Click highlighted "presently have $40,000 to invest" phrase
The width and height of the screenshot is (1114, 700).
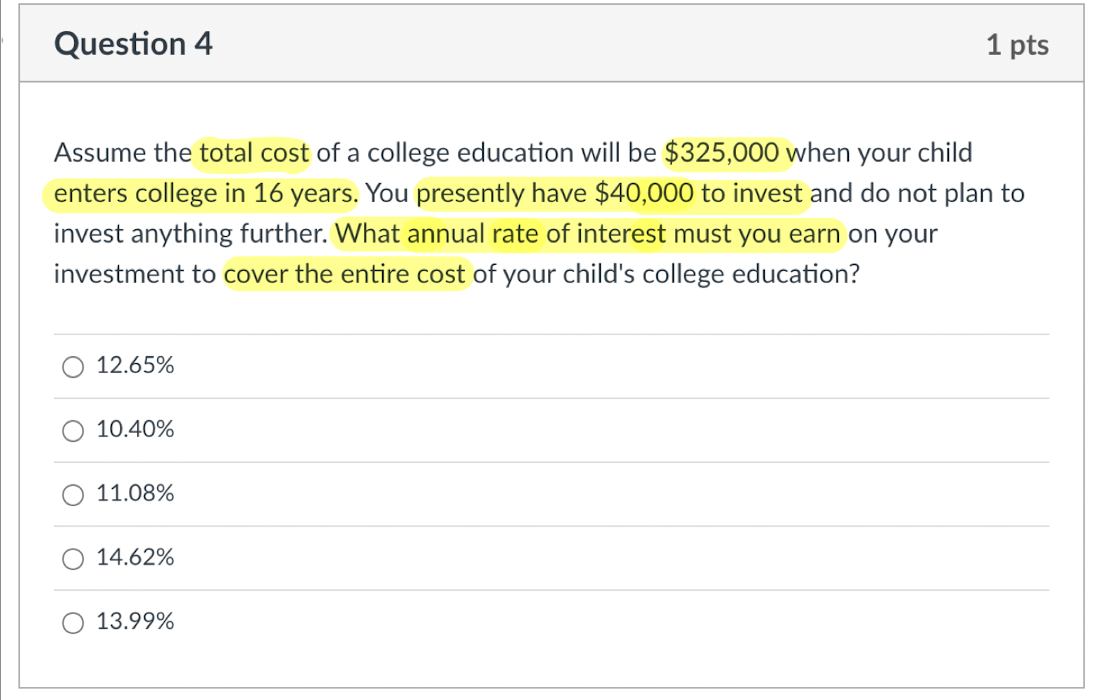pos(610,194)
